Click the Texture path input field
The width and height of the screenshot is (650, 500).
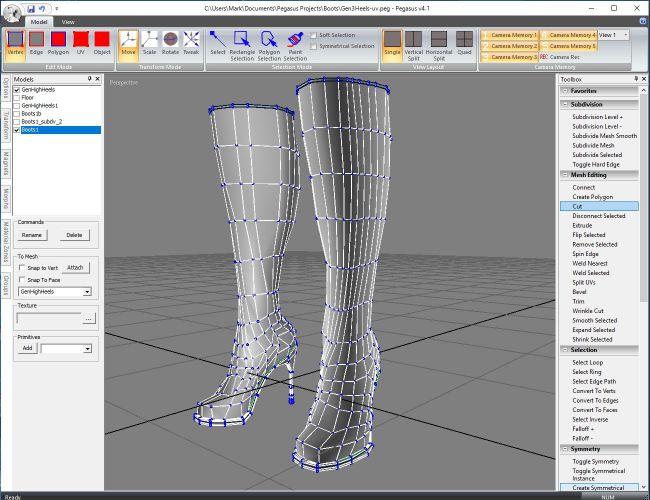pos(50,318)
